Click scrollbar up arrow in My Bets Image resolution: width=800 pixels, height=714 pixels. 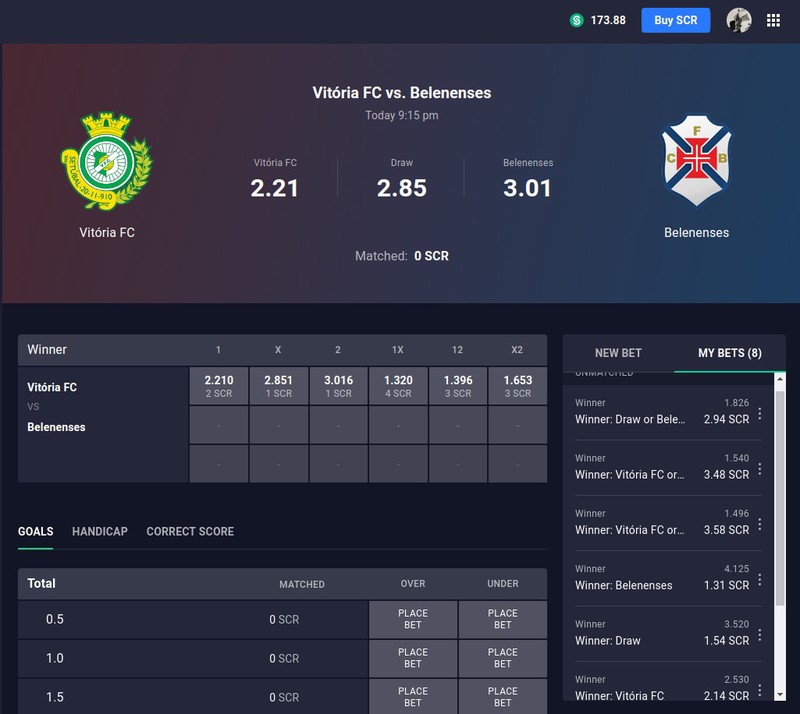click(780, 379)
